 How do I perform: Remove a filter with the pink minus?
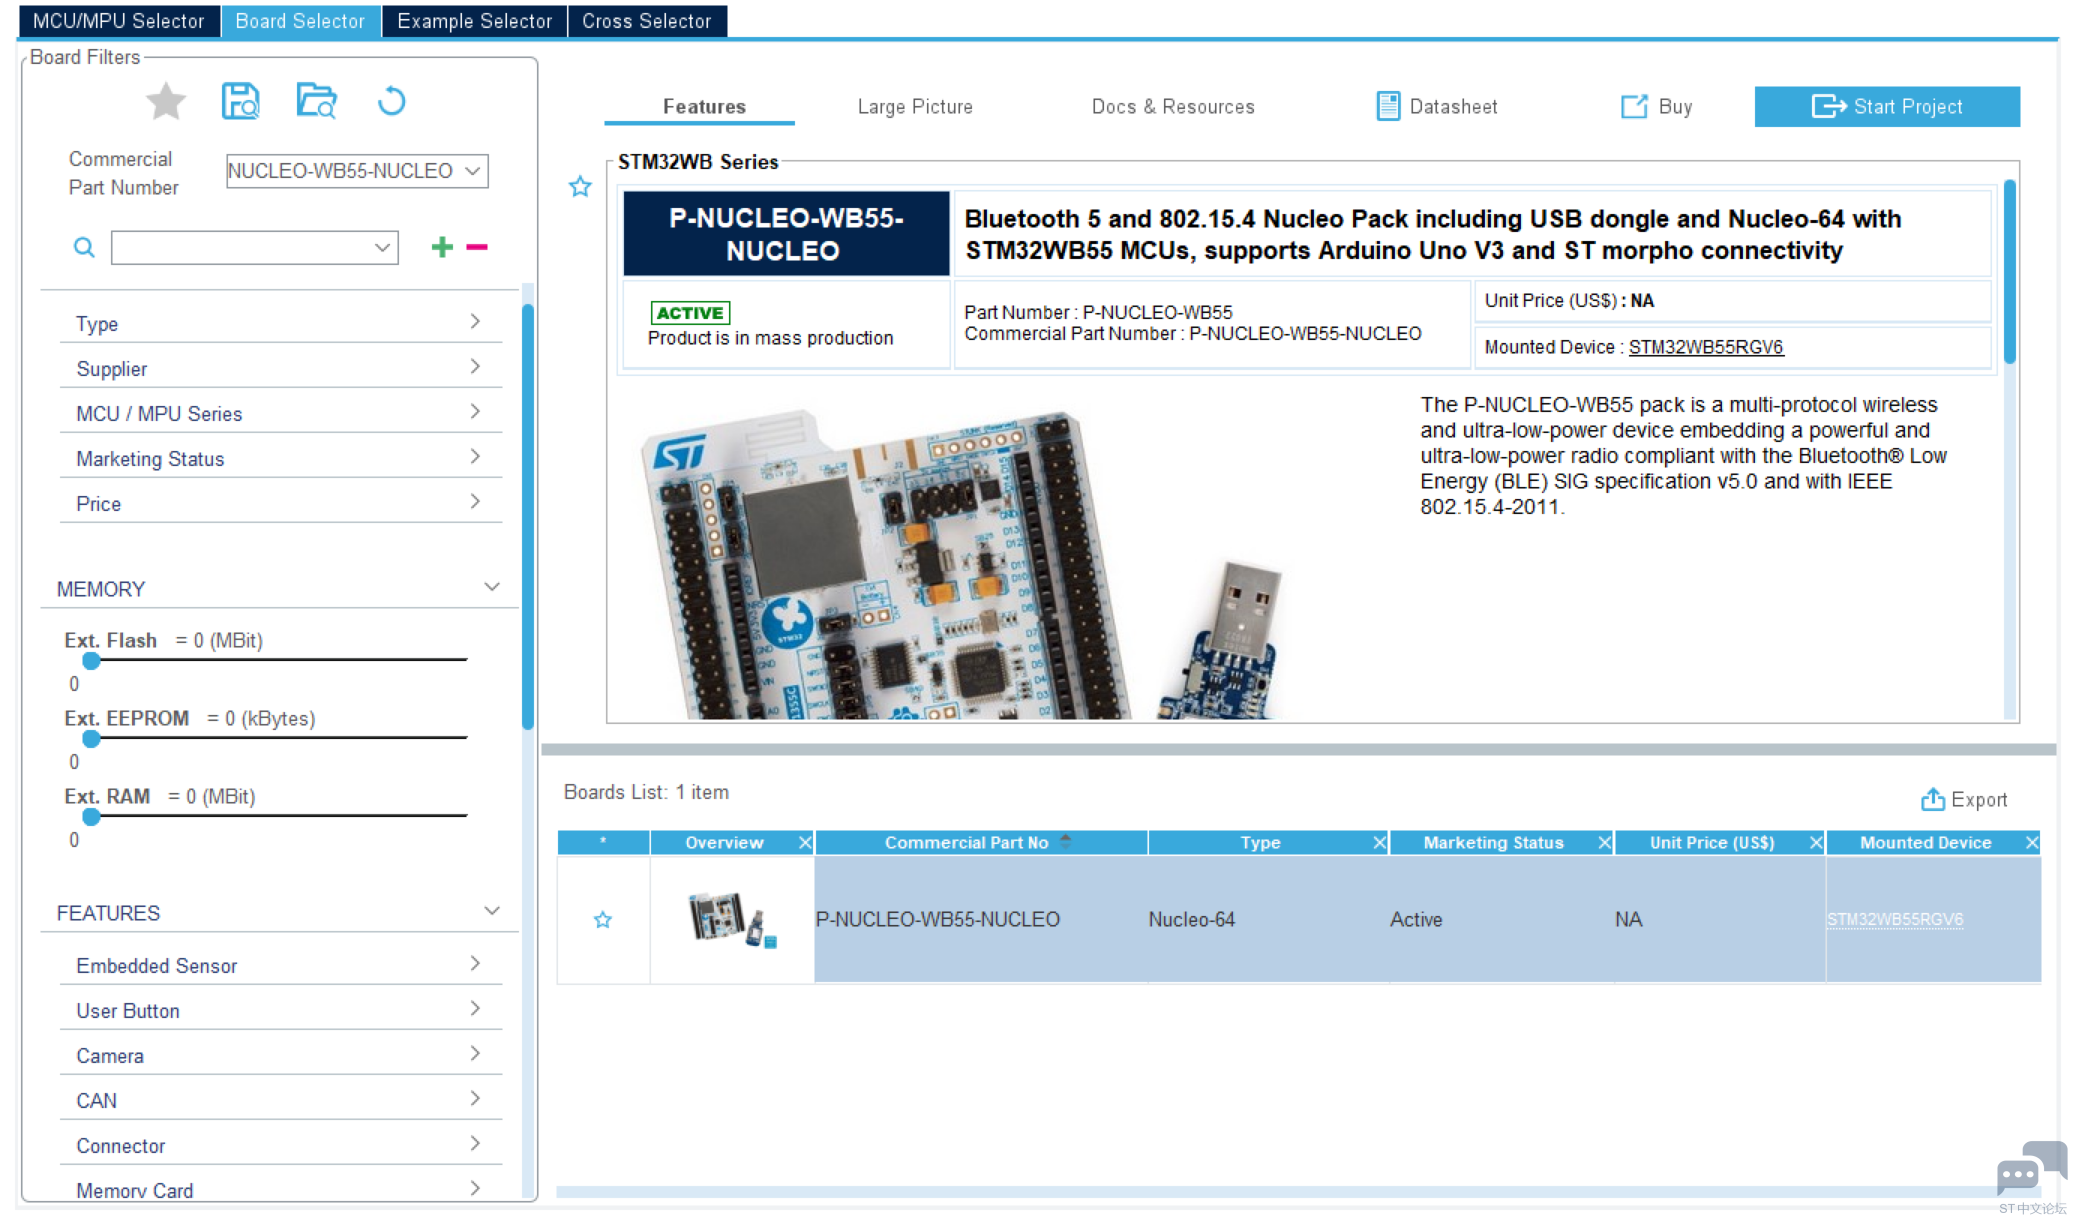(x=477, y=247)
